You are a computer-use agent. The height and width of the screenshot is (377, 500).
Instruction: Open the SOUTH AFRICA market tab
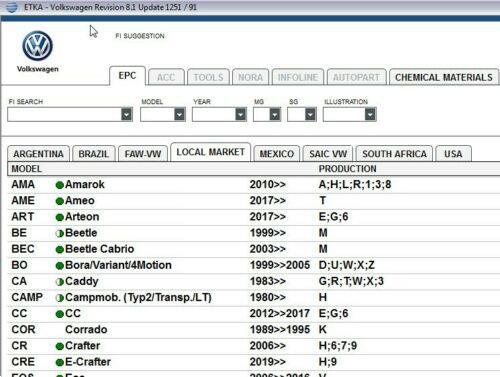coord(394,154)
